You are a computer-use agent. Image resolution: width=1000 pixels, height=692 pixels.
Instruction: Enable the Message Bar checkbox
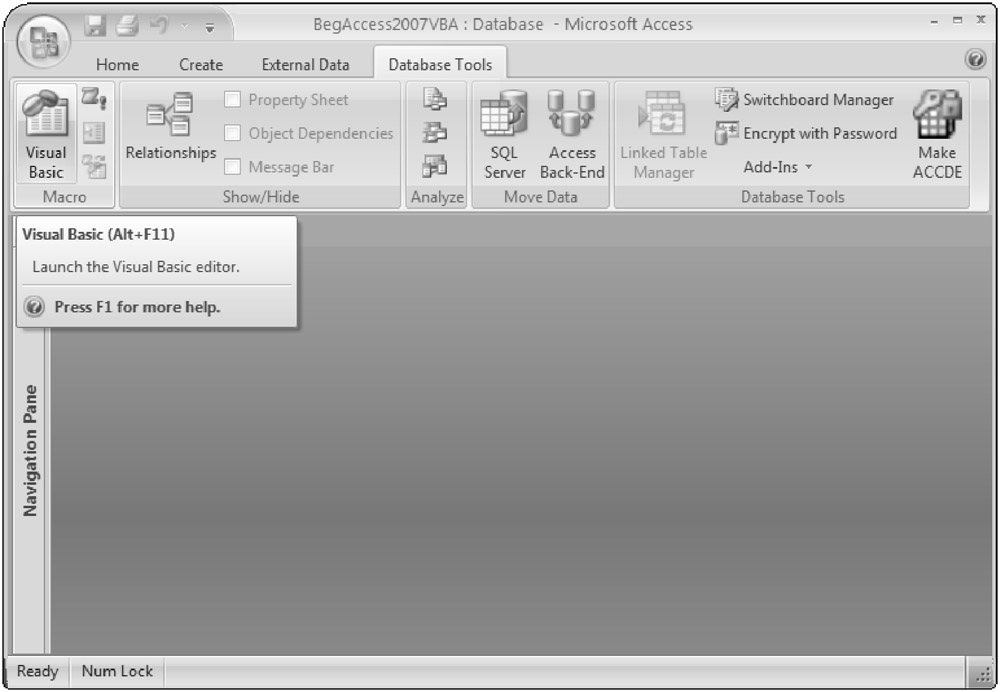232,167
